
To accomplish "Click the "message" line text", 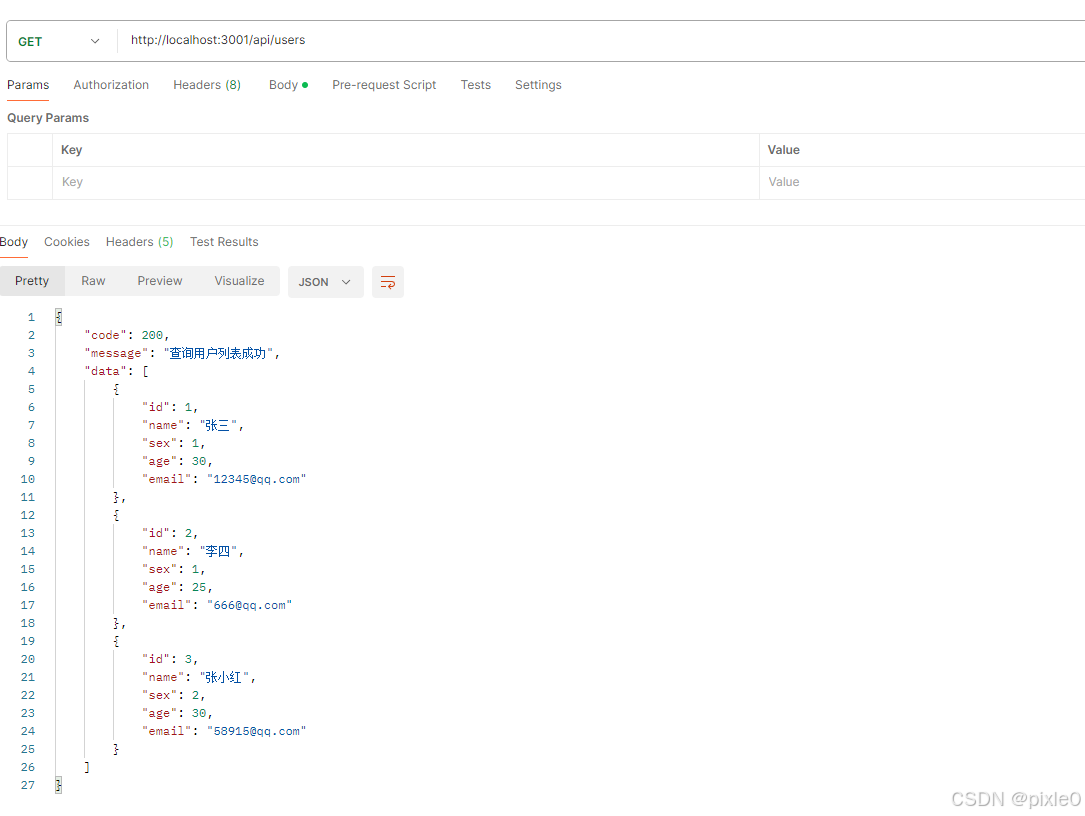I will [182, 354].
